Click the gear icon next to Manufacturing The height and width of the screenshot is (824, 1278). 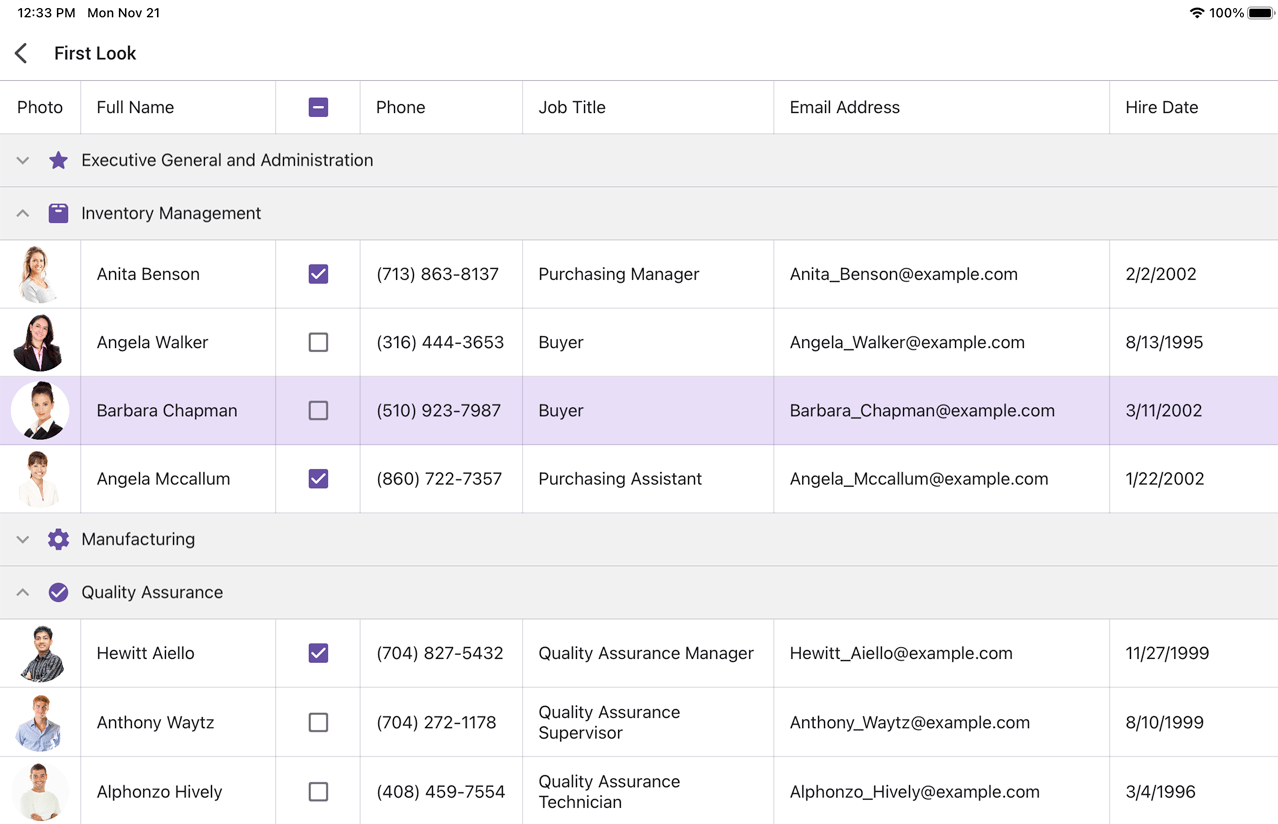(x=58, y=539)
